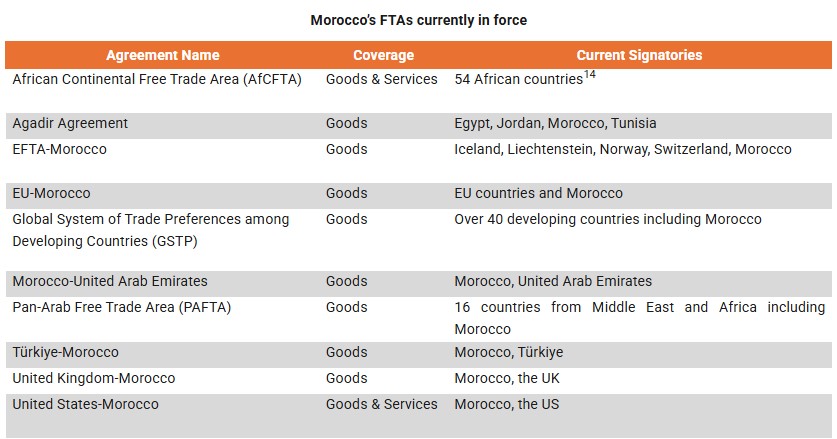
Task: Click the Current Signatories column header
Action: pos(639,55)
